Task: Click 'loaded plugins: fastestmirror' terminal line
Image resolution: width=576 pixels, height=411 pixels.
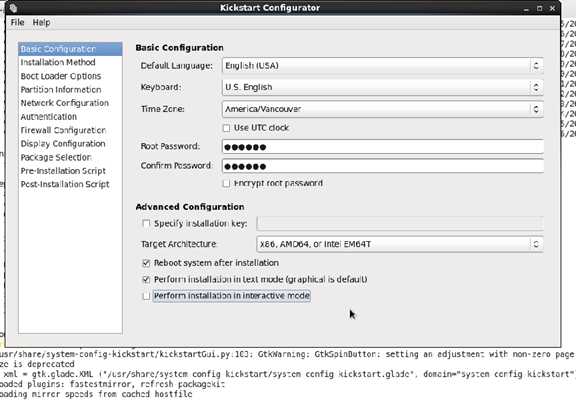Action: pos(112,384)
